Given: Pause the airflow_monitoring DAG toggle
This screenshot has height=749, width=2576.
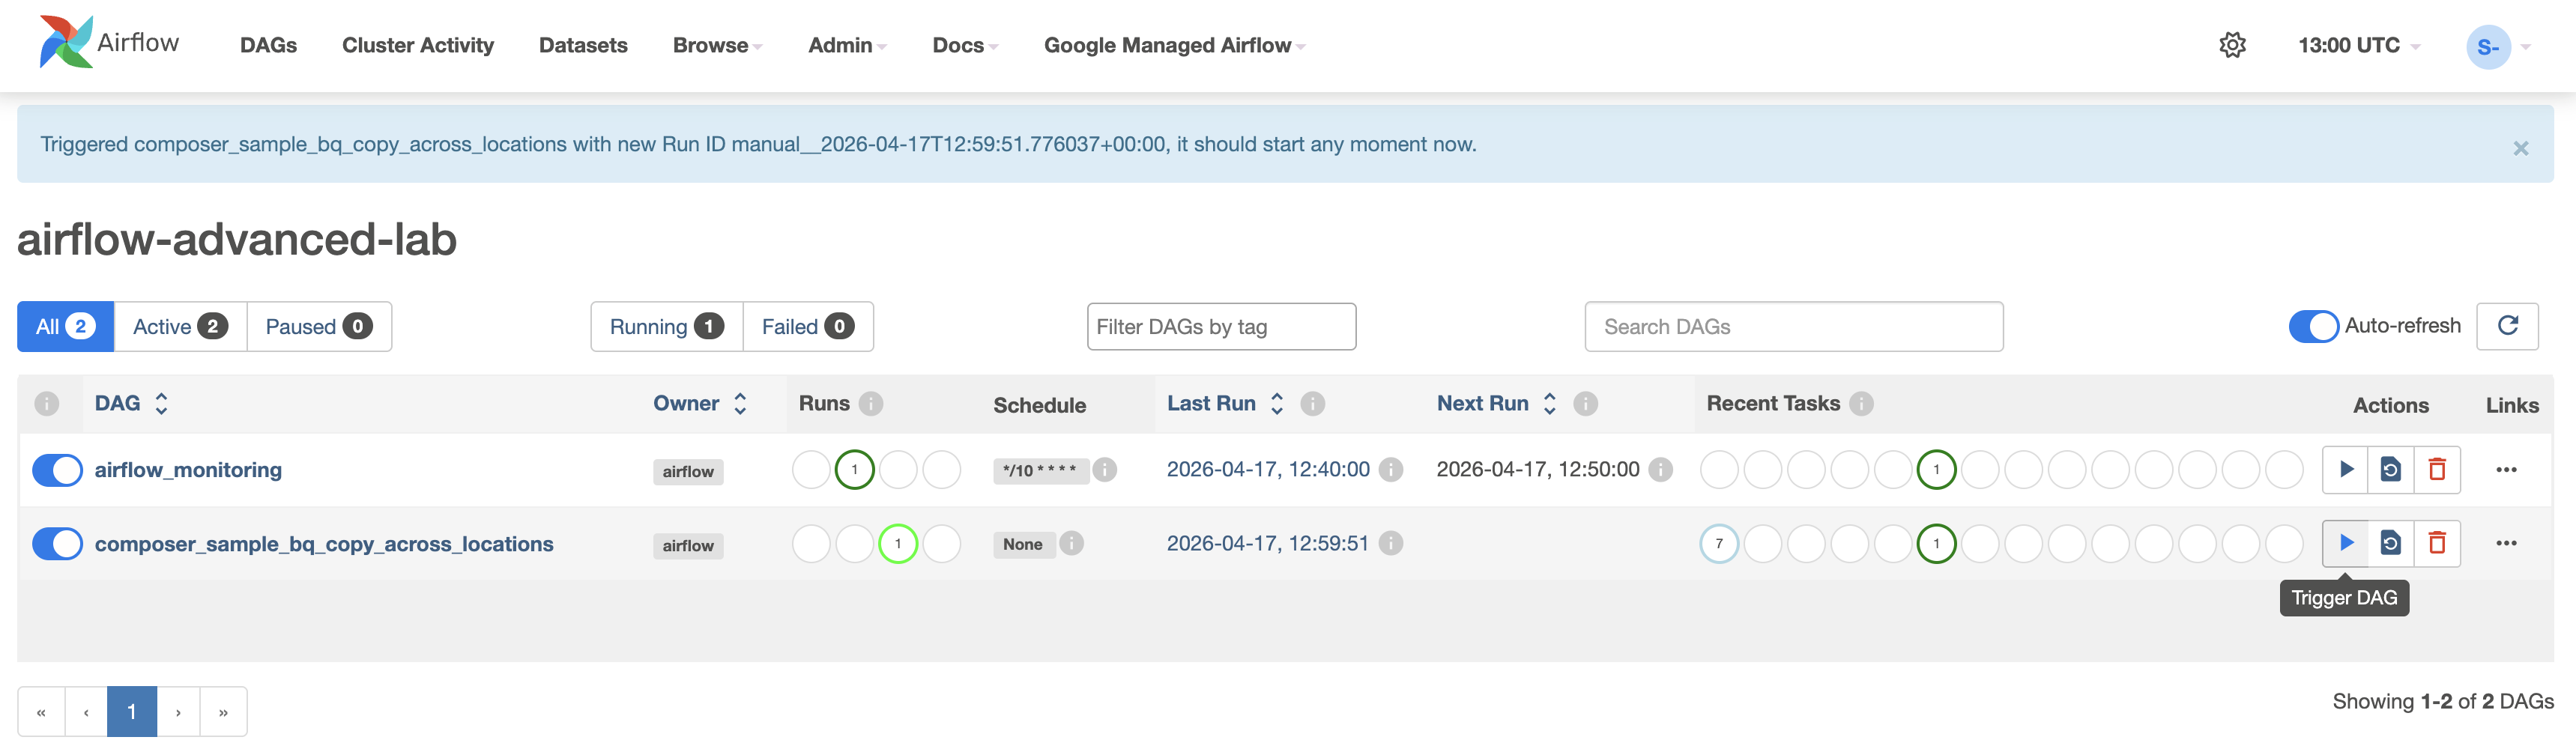Looking at the screenshot, I should pos(57,469).
